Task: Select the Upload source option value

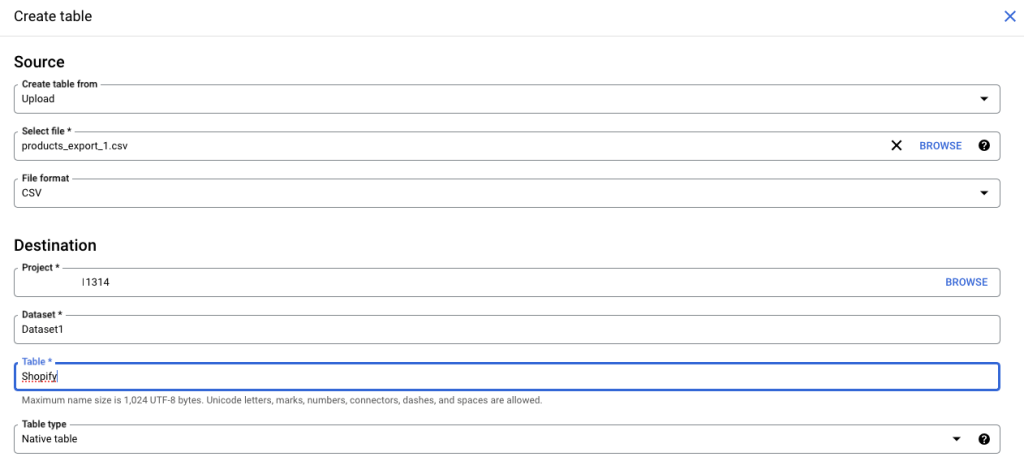Action: (38, 99)
